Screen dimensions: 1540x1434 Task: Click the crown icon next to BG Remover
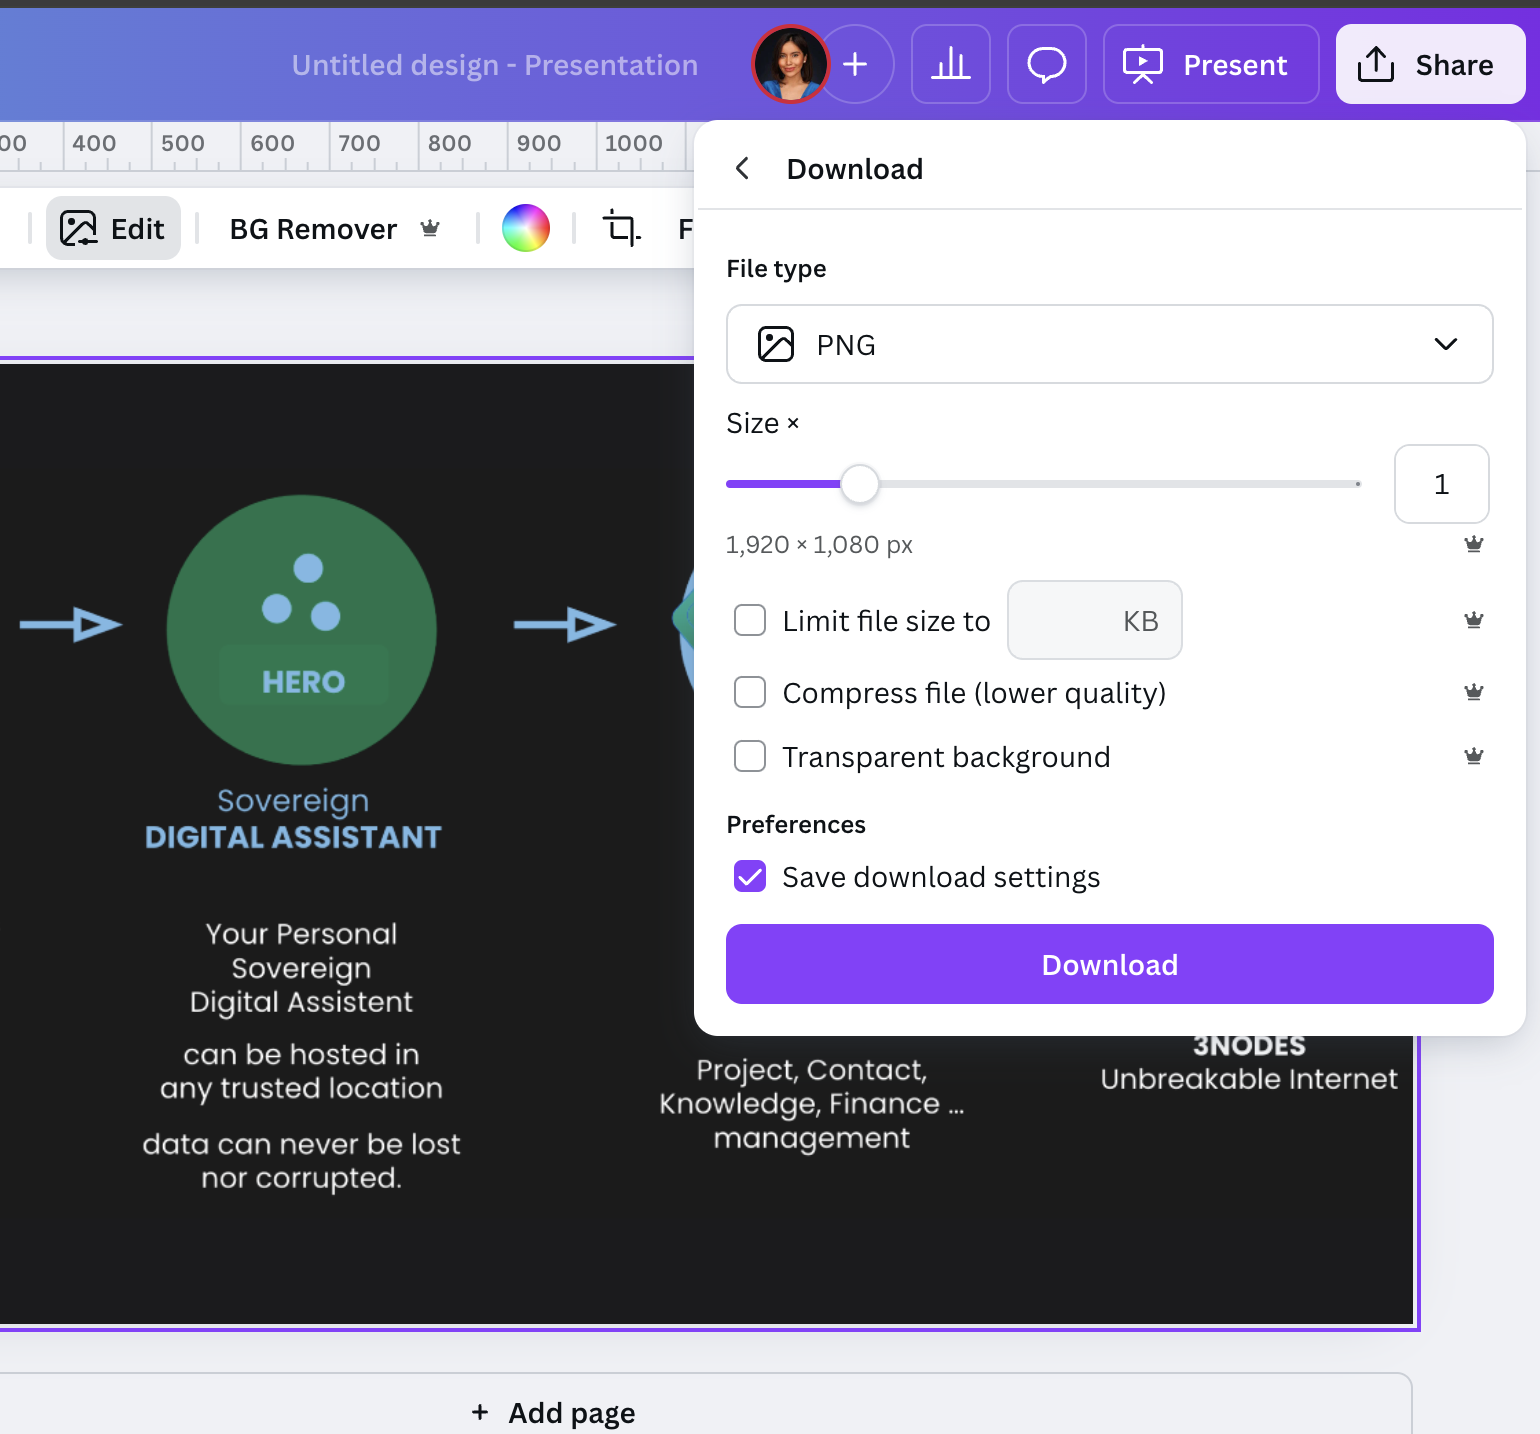(x=430, y=229)
